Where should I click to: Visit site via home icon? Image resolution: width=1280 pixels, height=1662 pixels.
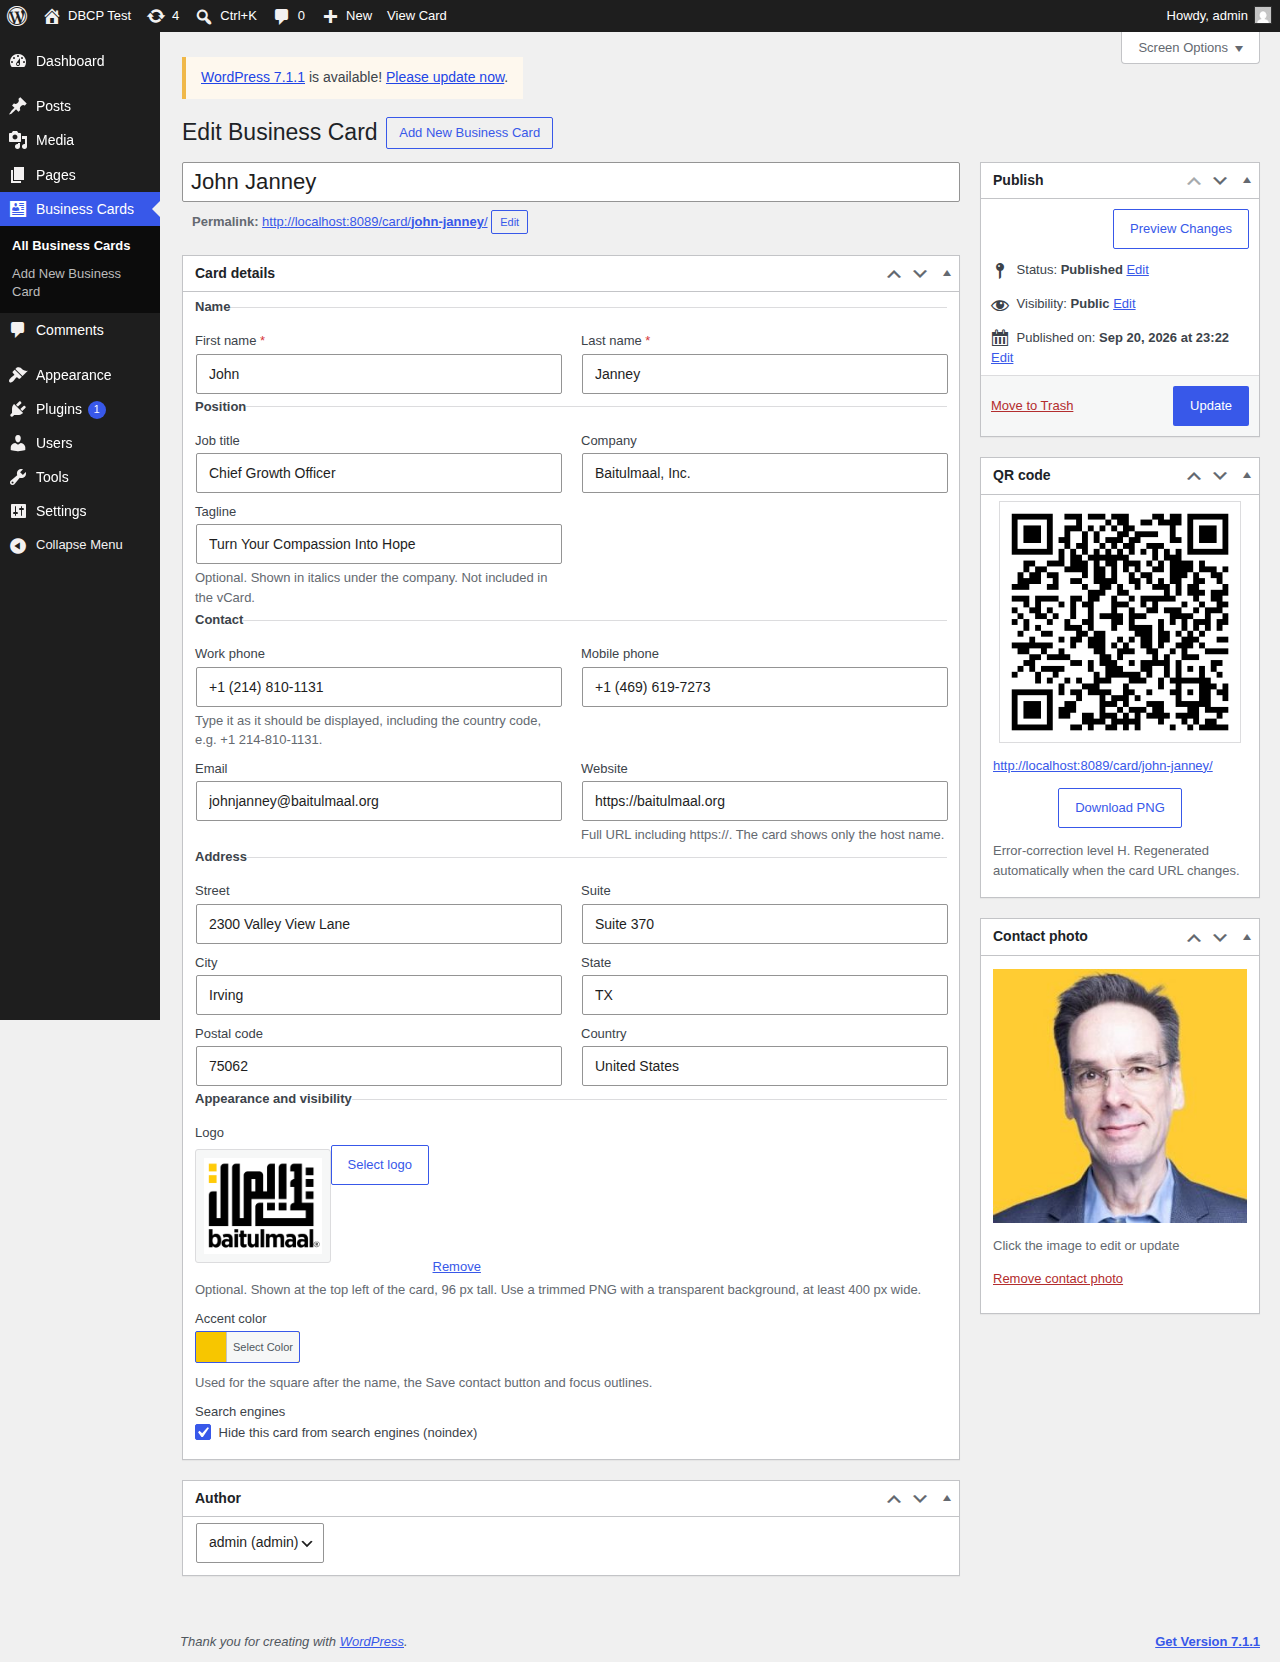tap(52, 16)
